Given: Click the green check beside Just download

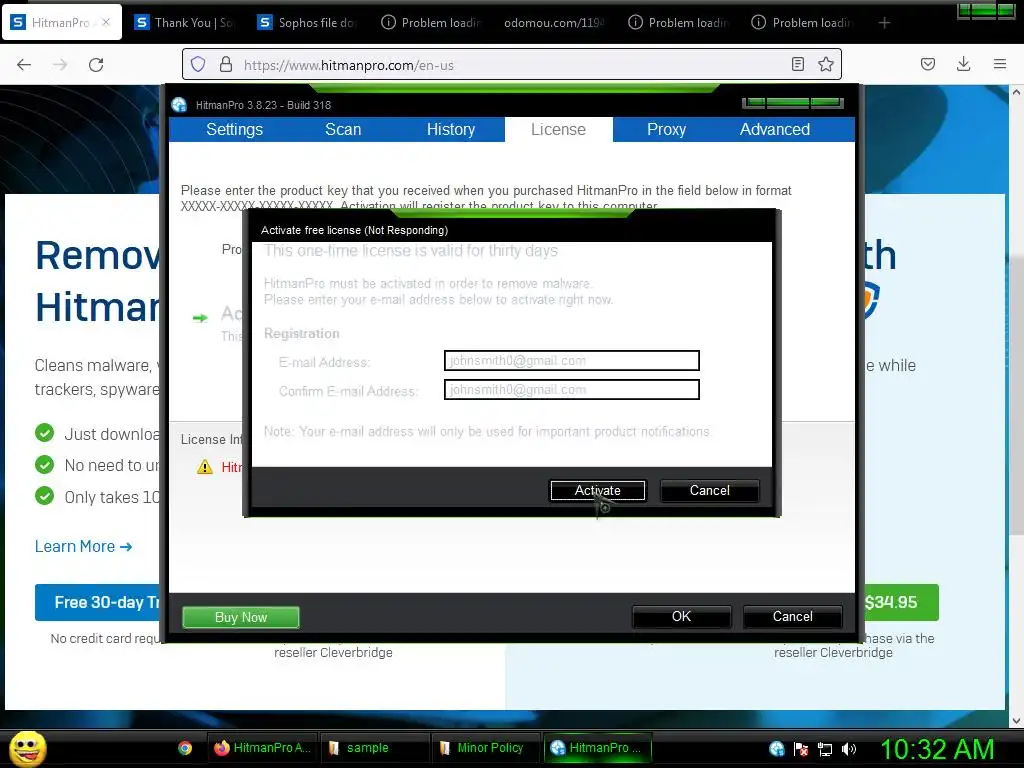Looking at the screenshot, I should pyautogui.click(x=44, y=433).
